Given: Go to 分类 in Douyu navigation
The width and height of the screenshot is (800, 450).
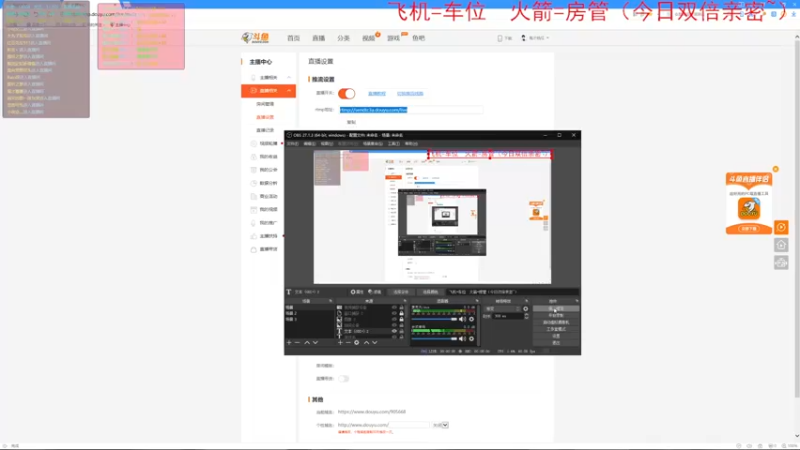Looking at the screenshot, I should [x=343, y=38].
